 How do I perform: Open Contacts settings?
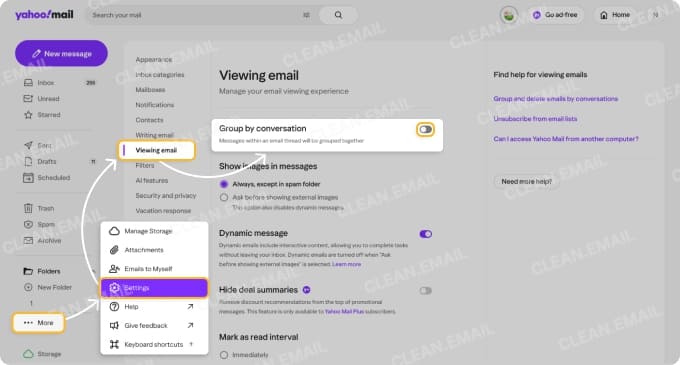149,120
